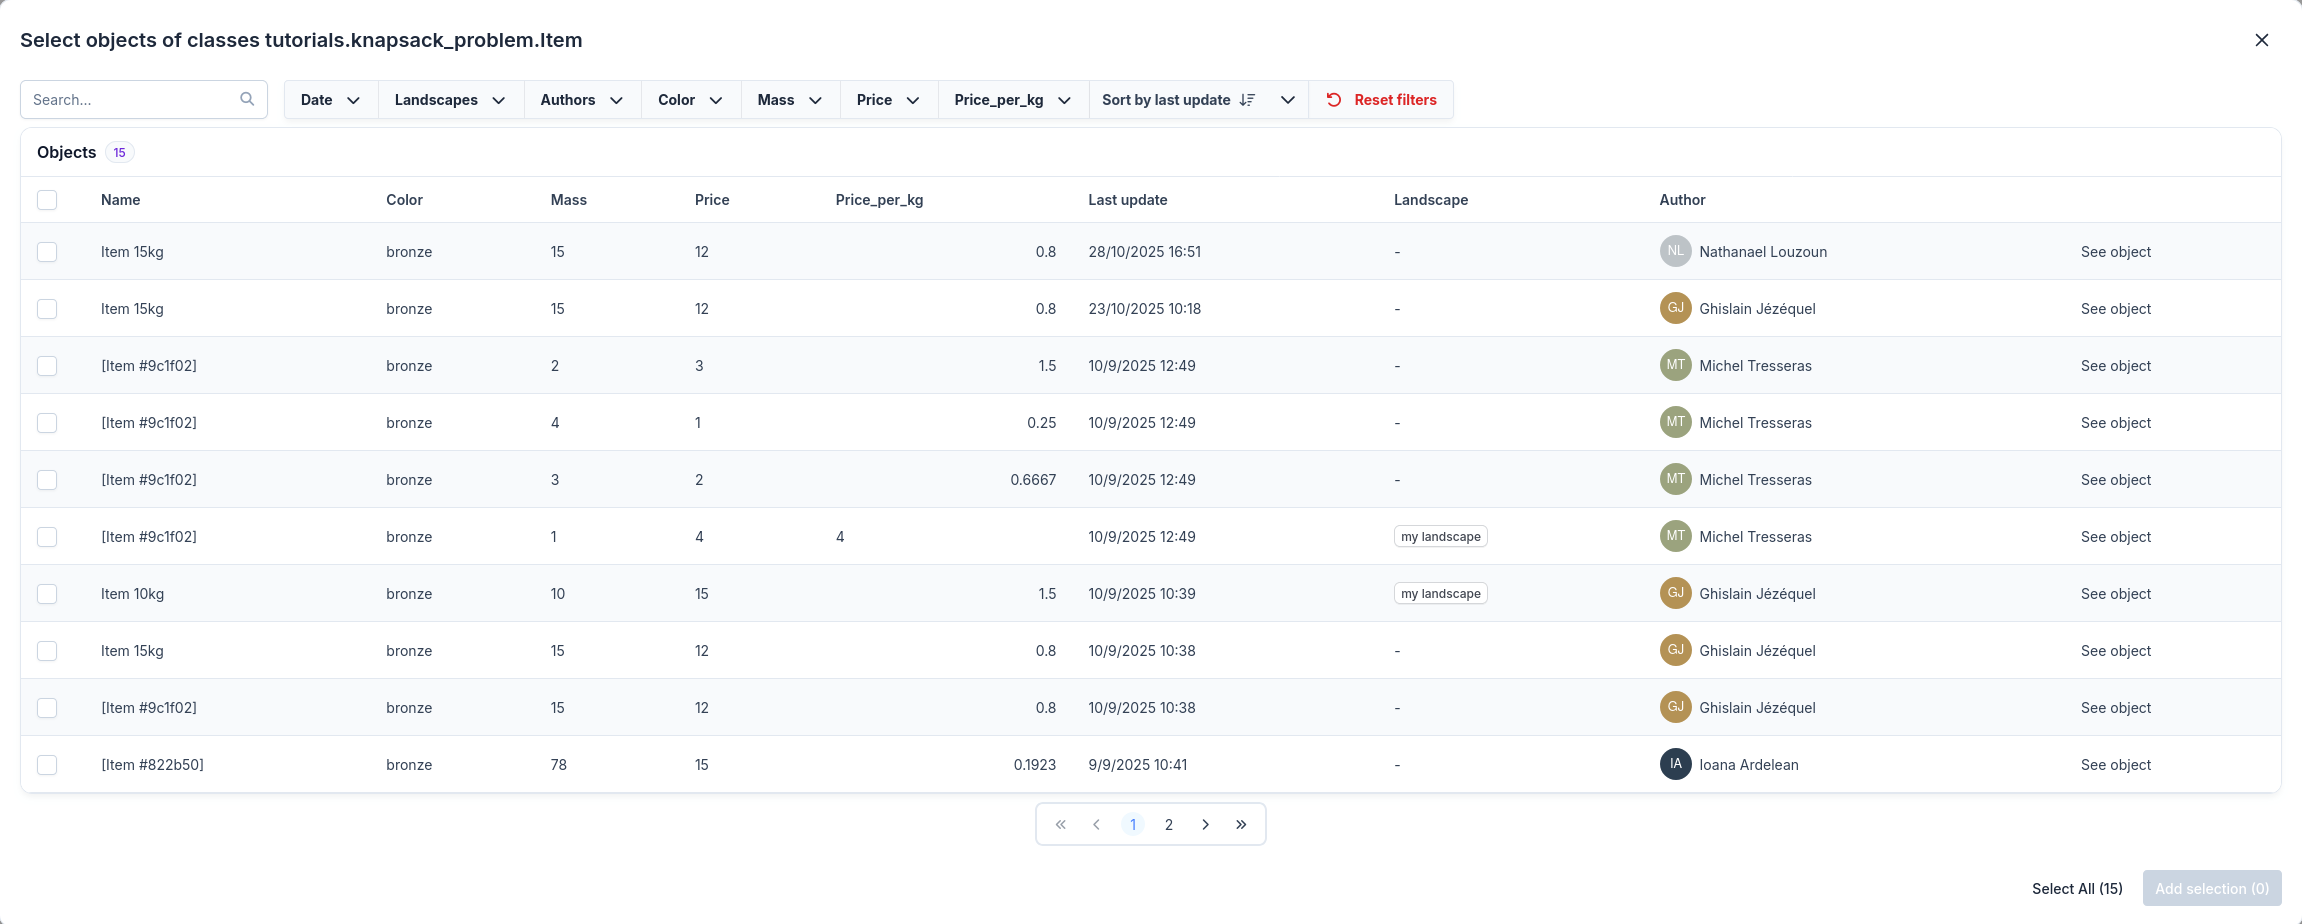Open the Landscapes filter dropdown
This screenshot has width=2302, height=924.
click(x=450, y=100)
